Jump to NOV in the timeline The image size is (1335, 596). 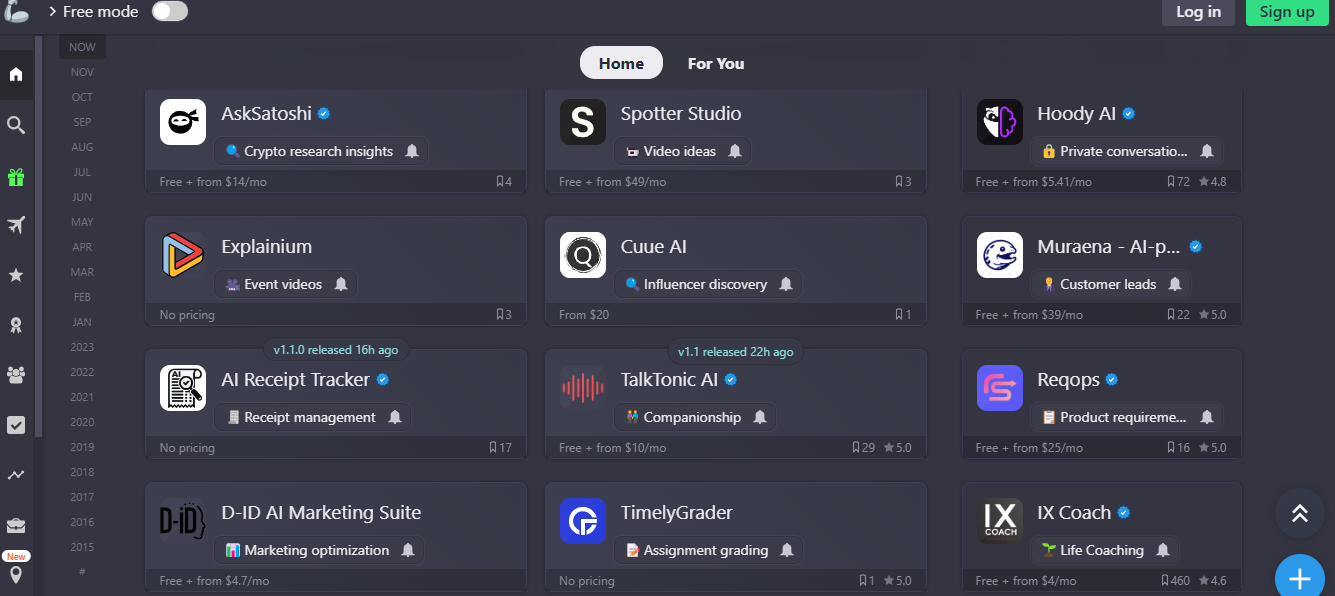82,72
